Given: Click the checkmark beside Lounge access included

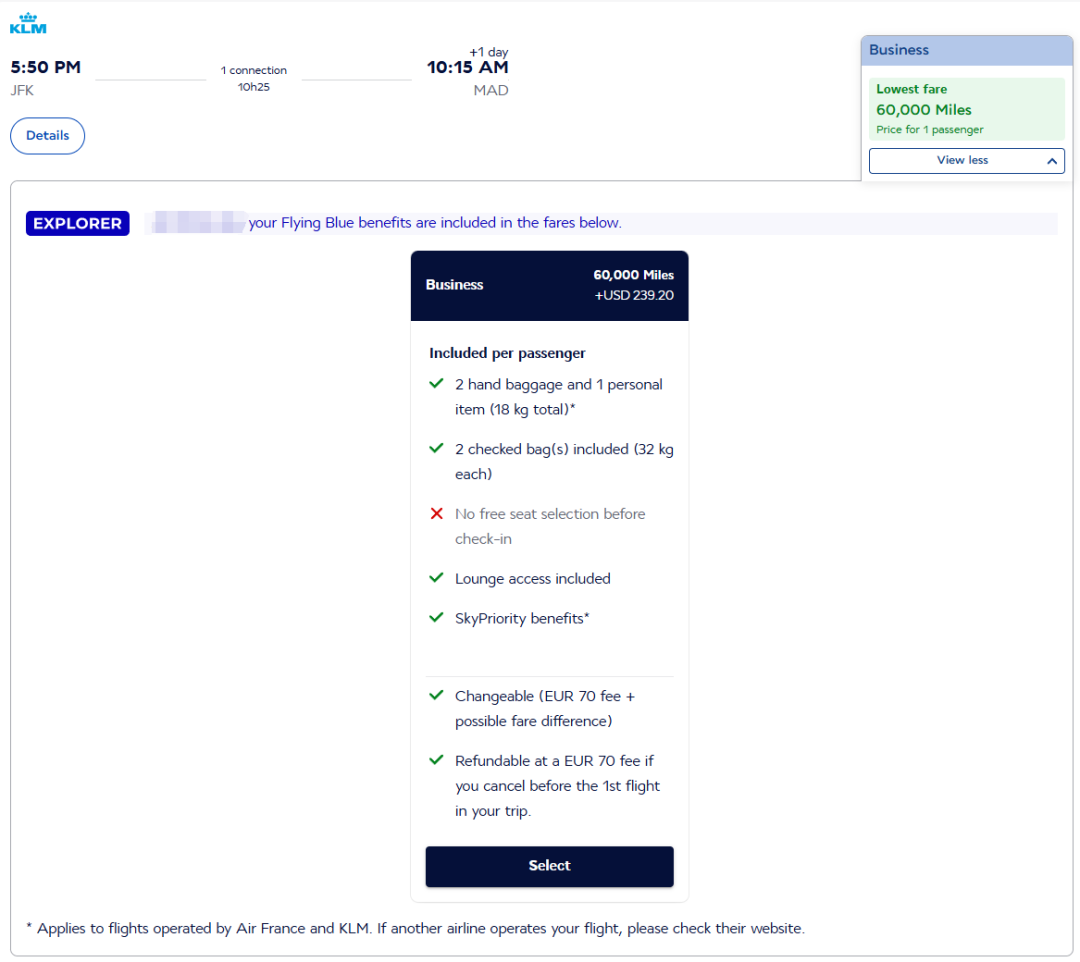Looking at the screenshot, I should 436,578.
